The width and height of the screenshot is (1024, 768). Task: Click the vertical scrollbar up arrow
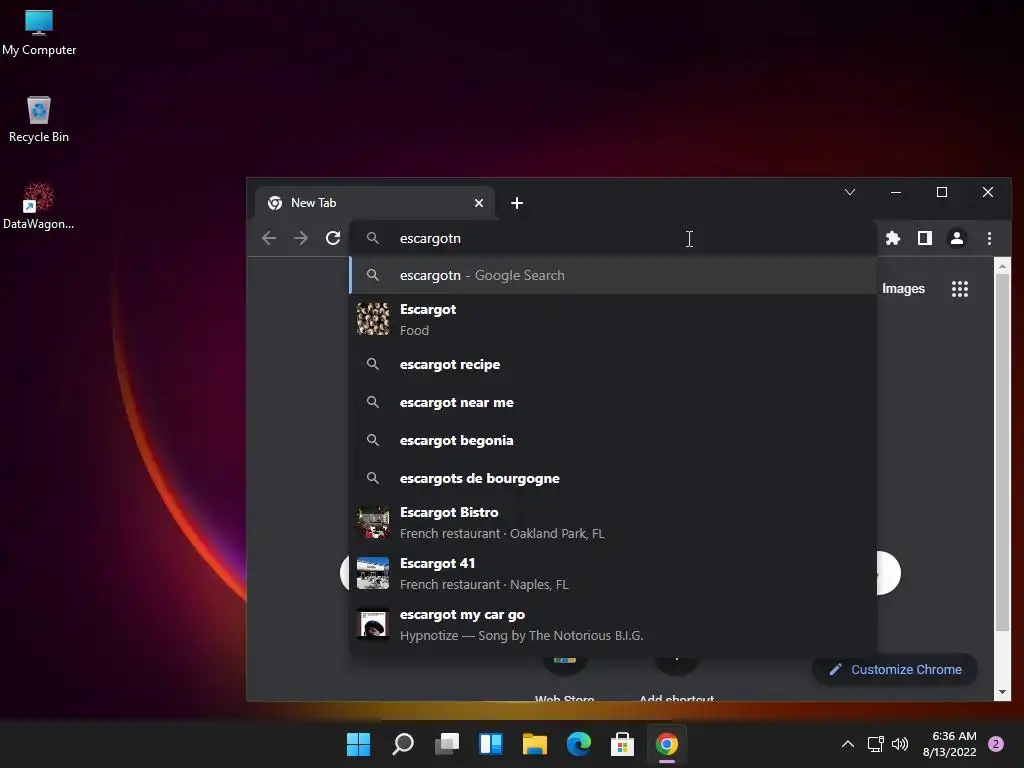(x=1002, y=265)
